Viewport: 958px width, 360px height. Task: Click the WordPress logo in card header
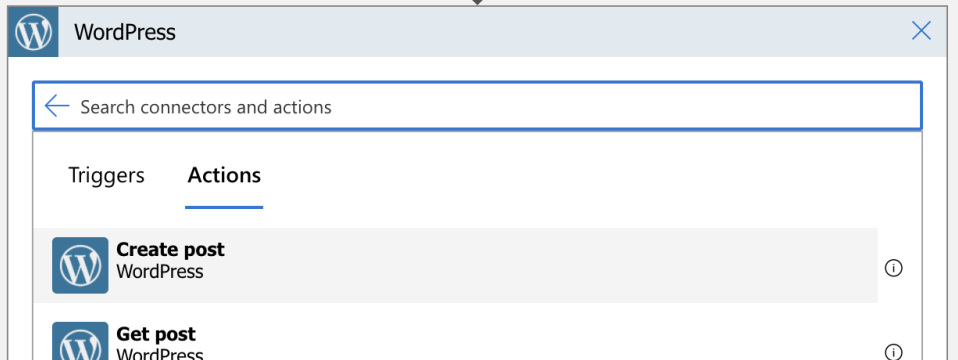(34, 32)
